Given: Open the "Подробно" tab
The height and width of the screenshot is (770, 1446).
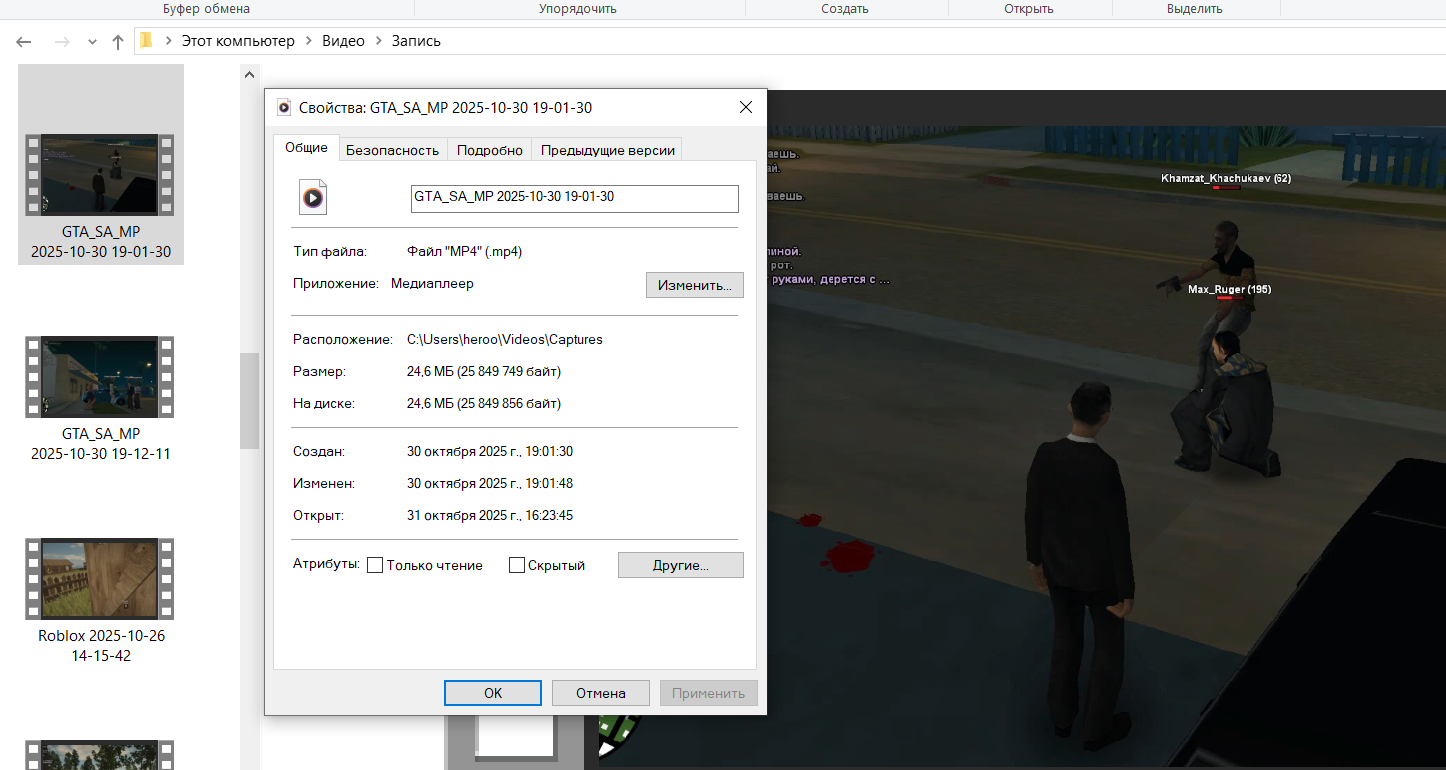Looking at the screenshot, I should click(x=490, y=150).
